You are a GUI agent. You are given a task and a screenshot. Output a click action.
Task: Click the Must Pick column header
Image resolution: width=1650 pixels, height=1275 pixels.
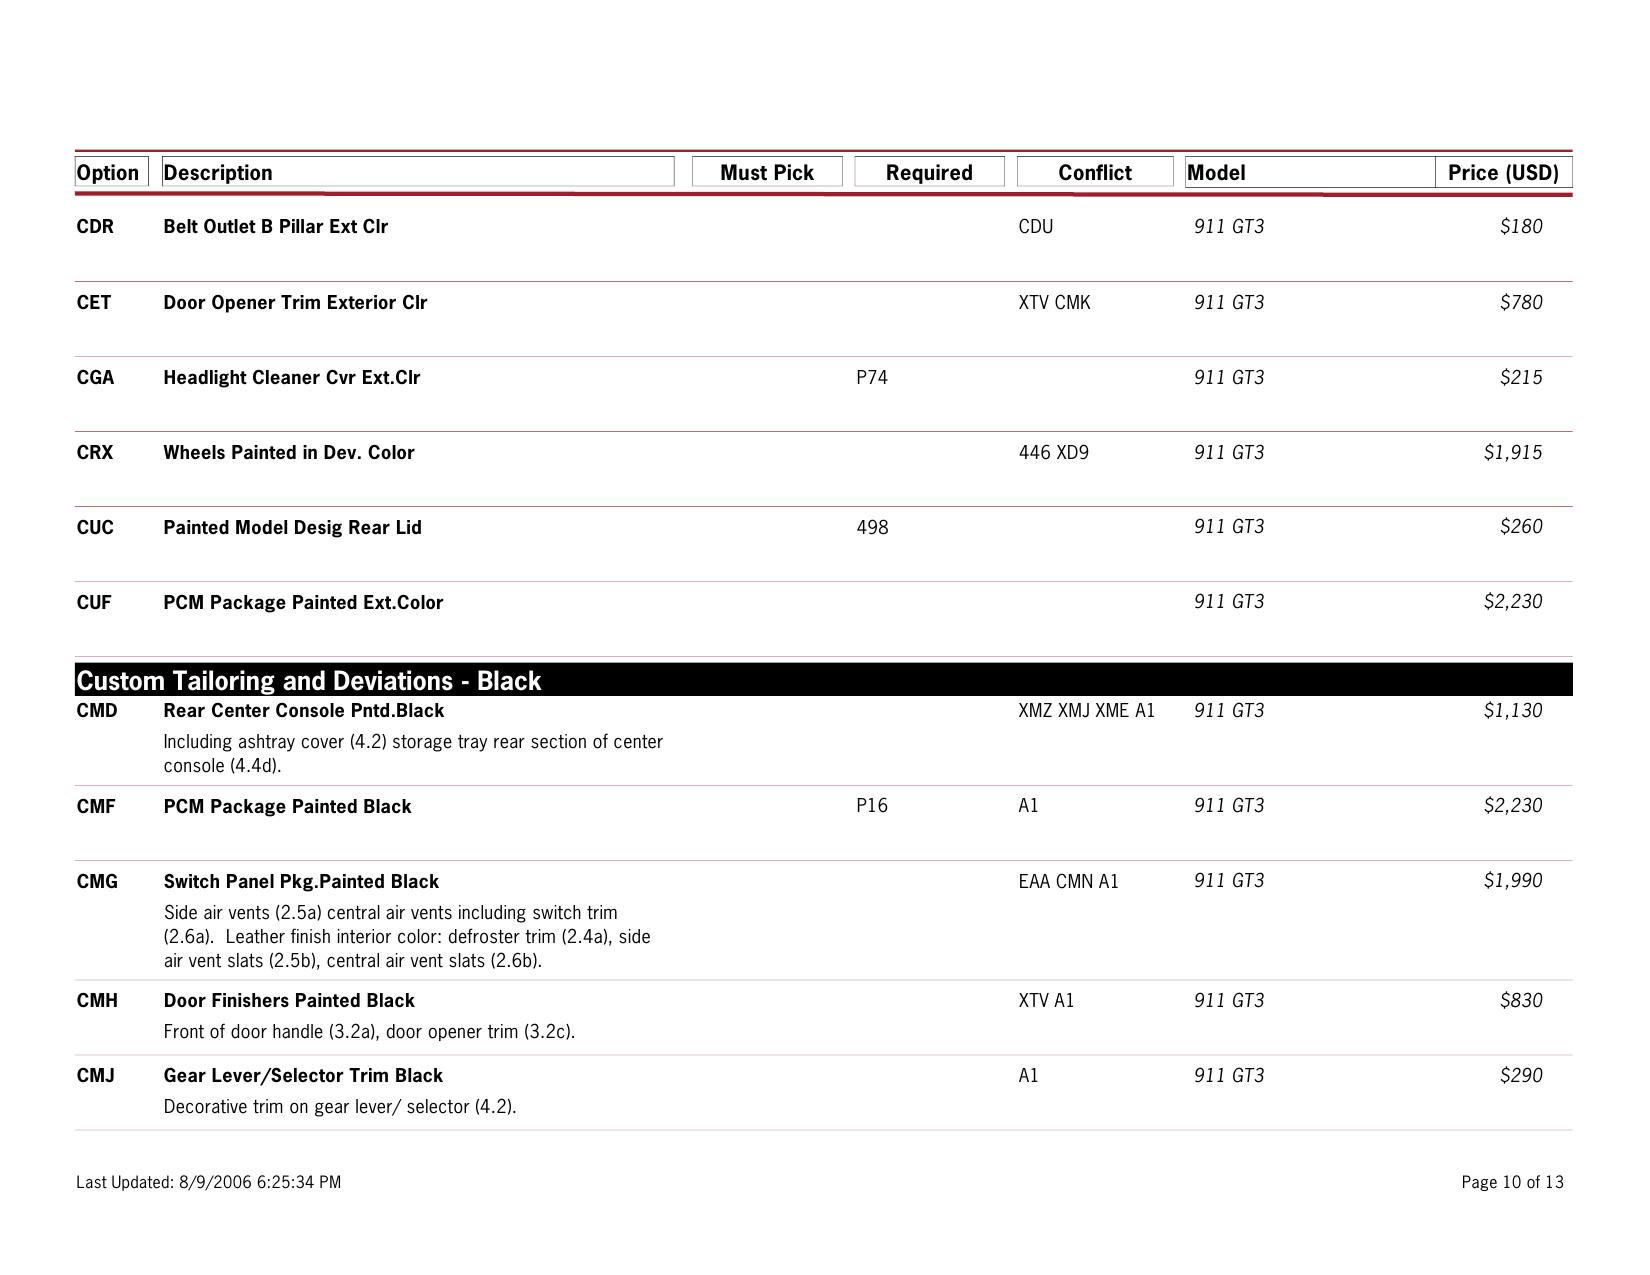(x=767, y=173)
